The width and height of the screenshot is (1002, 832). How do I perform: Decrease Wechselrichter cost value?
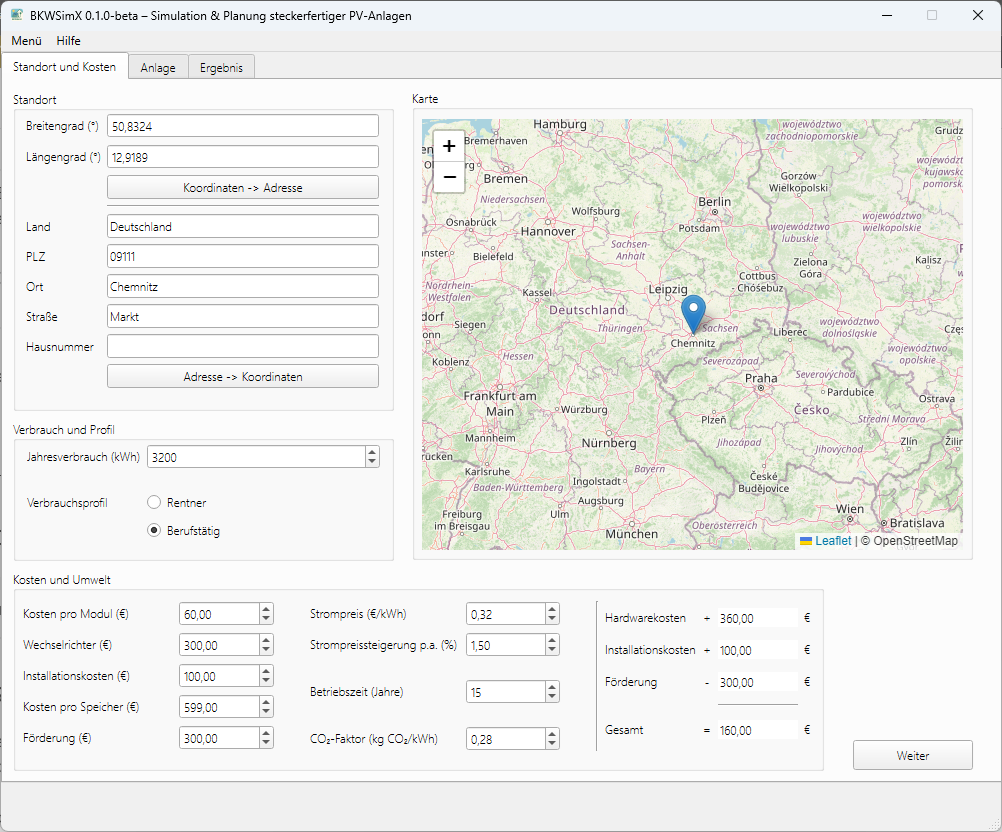[x=266, y=651]
